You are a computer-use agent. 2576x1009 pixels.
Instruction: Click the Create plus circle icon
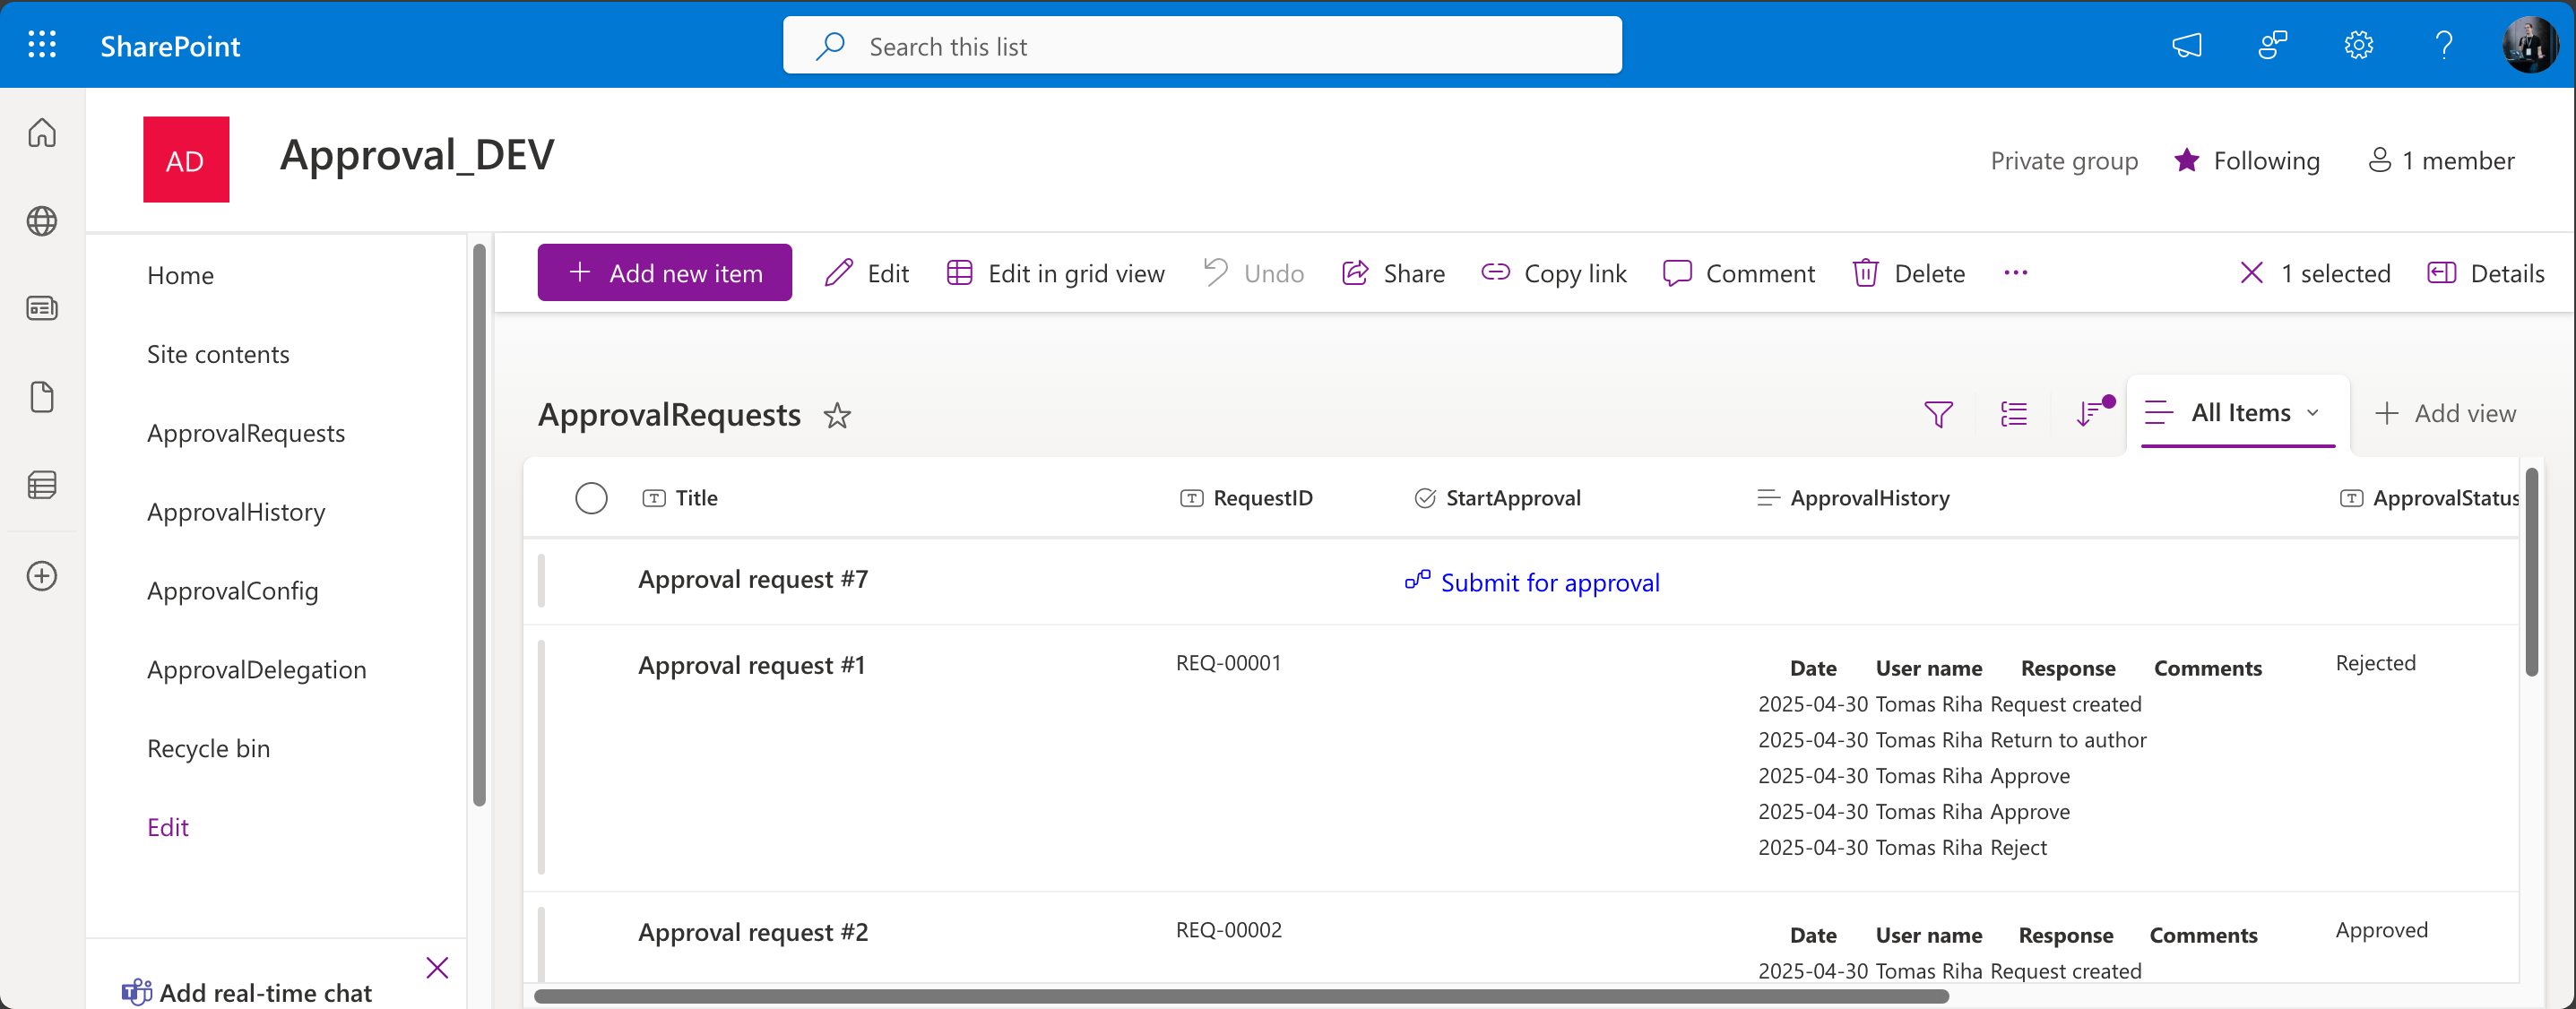42,576
